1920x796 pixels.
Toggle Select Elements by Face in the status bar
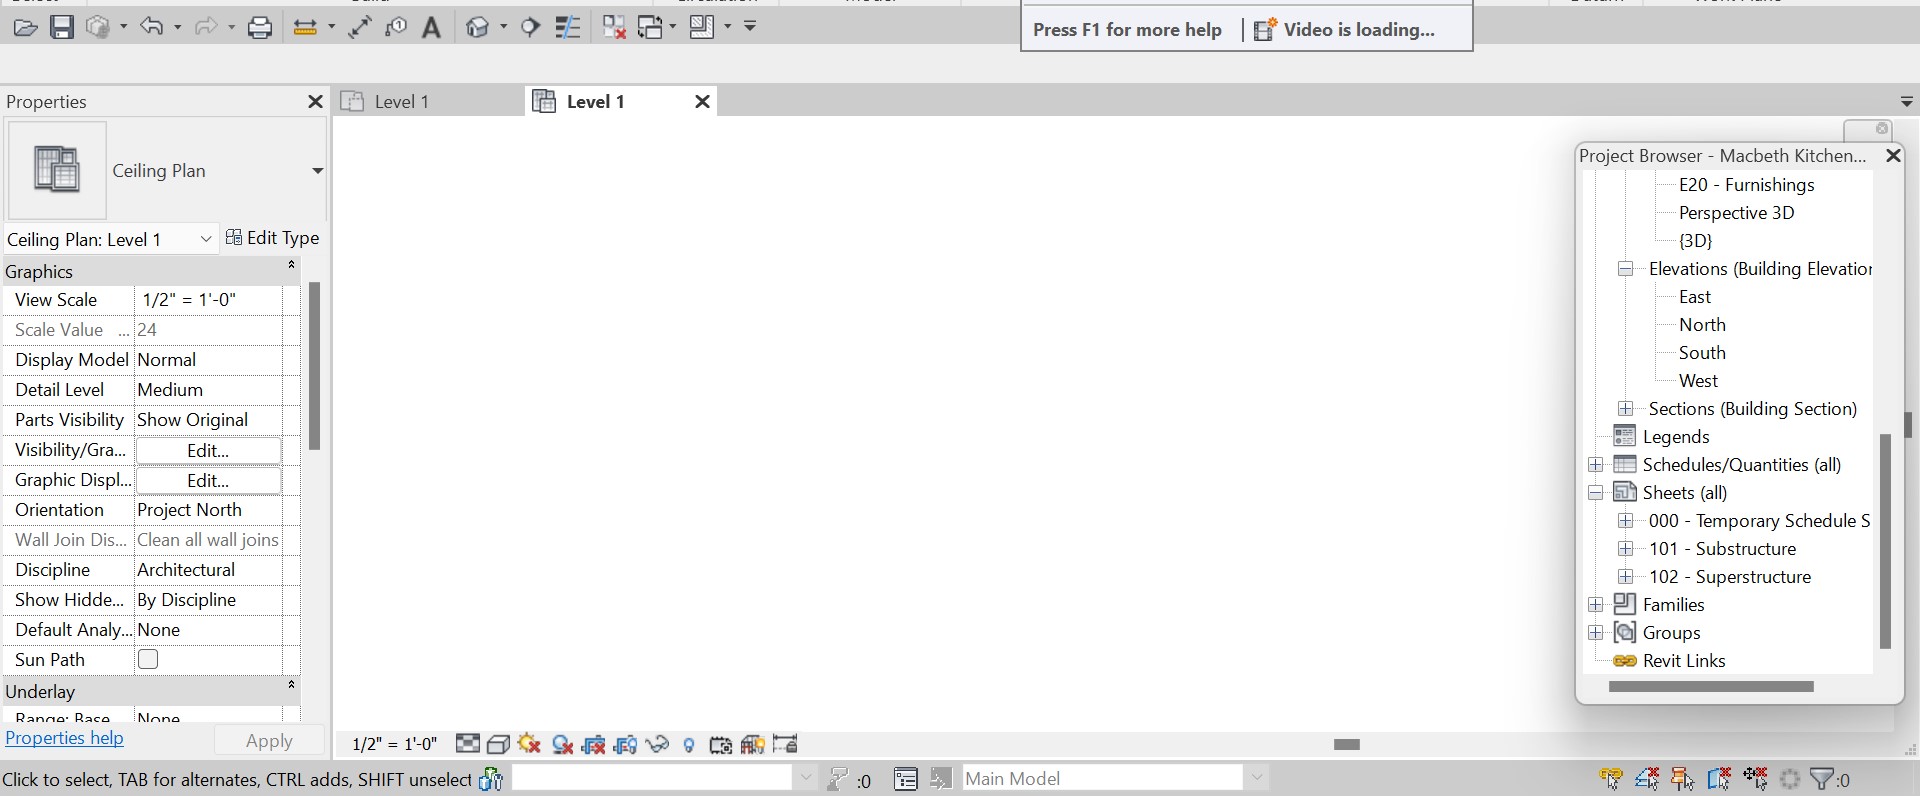click(1719, 778)
